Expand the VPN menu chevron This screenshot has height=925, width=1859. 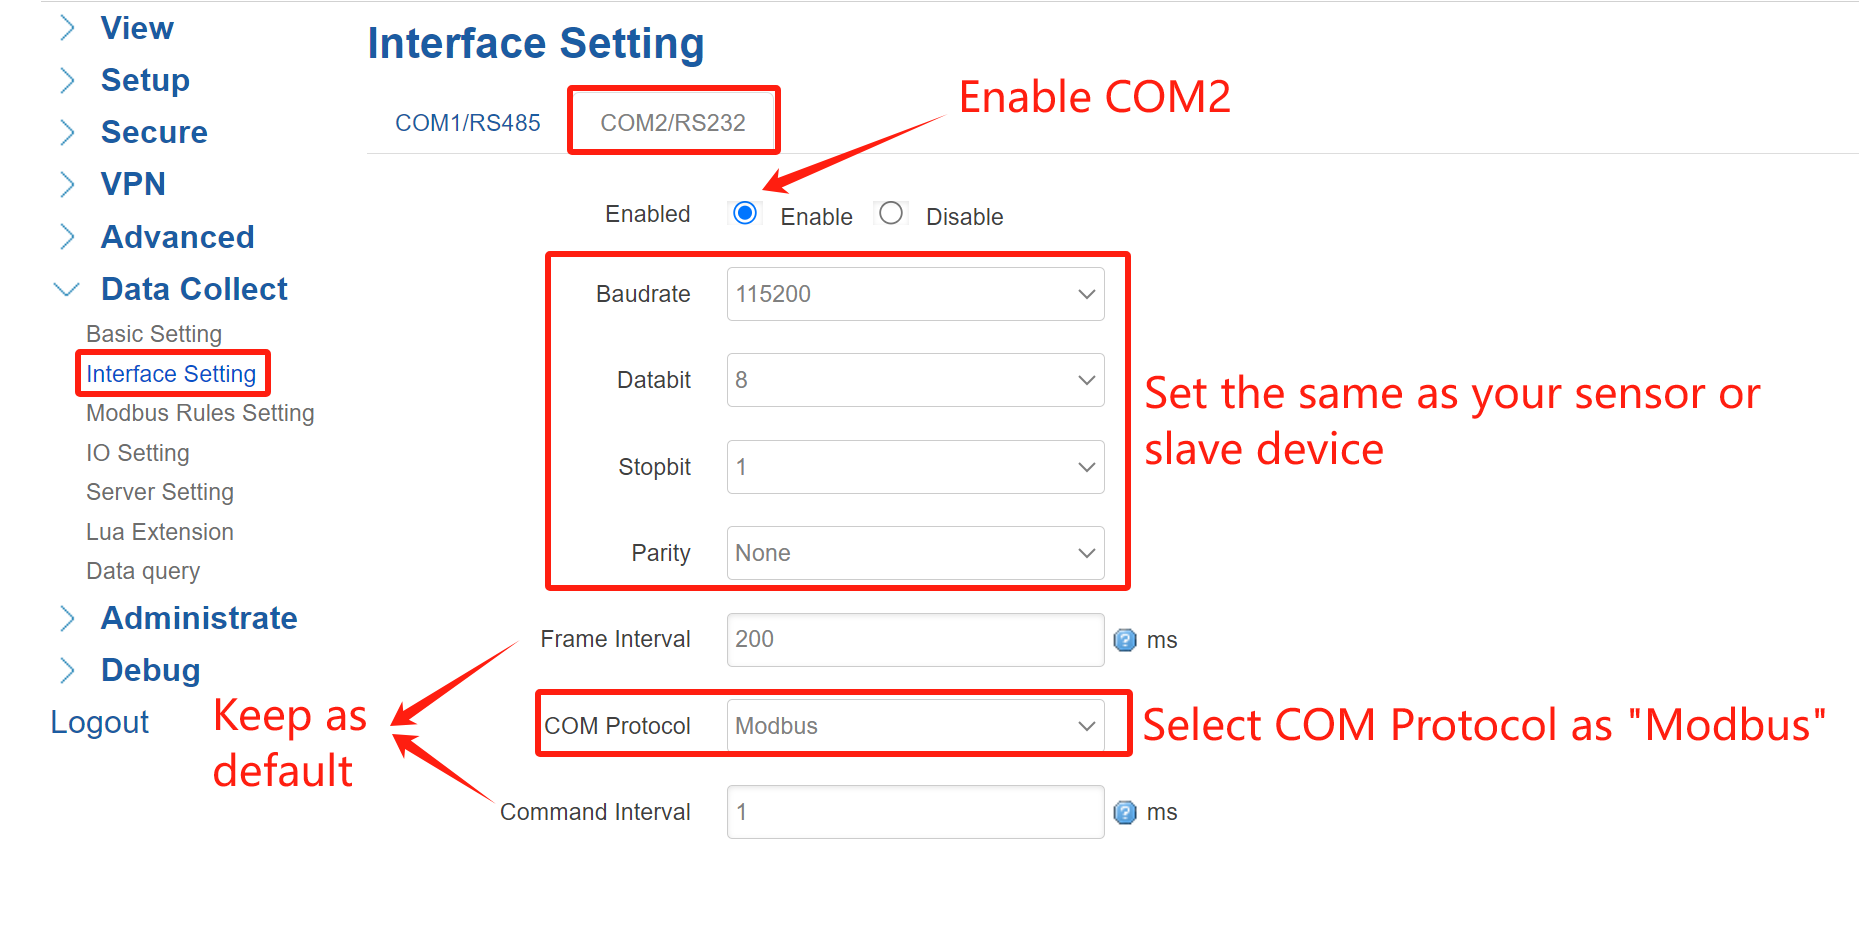click(67, 185)
